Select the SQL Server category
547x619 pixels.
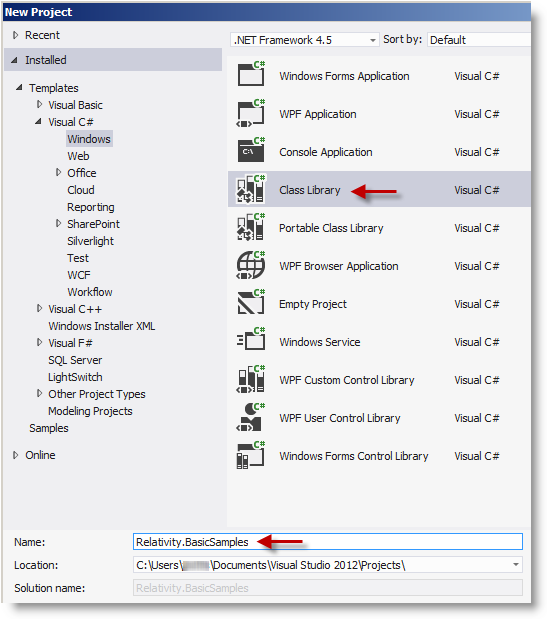point(75,360)
